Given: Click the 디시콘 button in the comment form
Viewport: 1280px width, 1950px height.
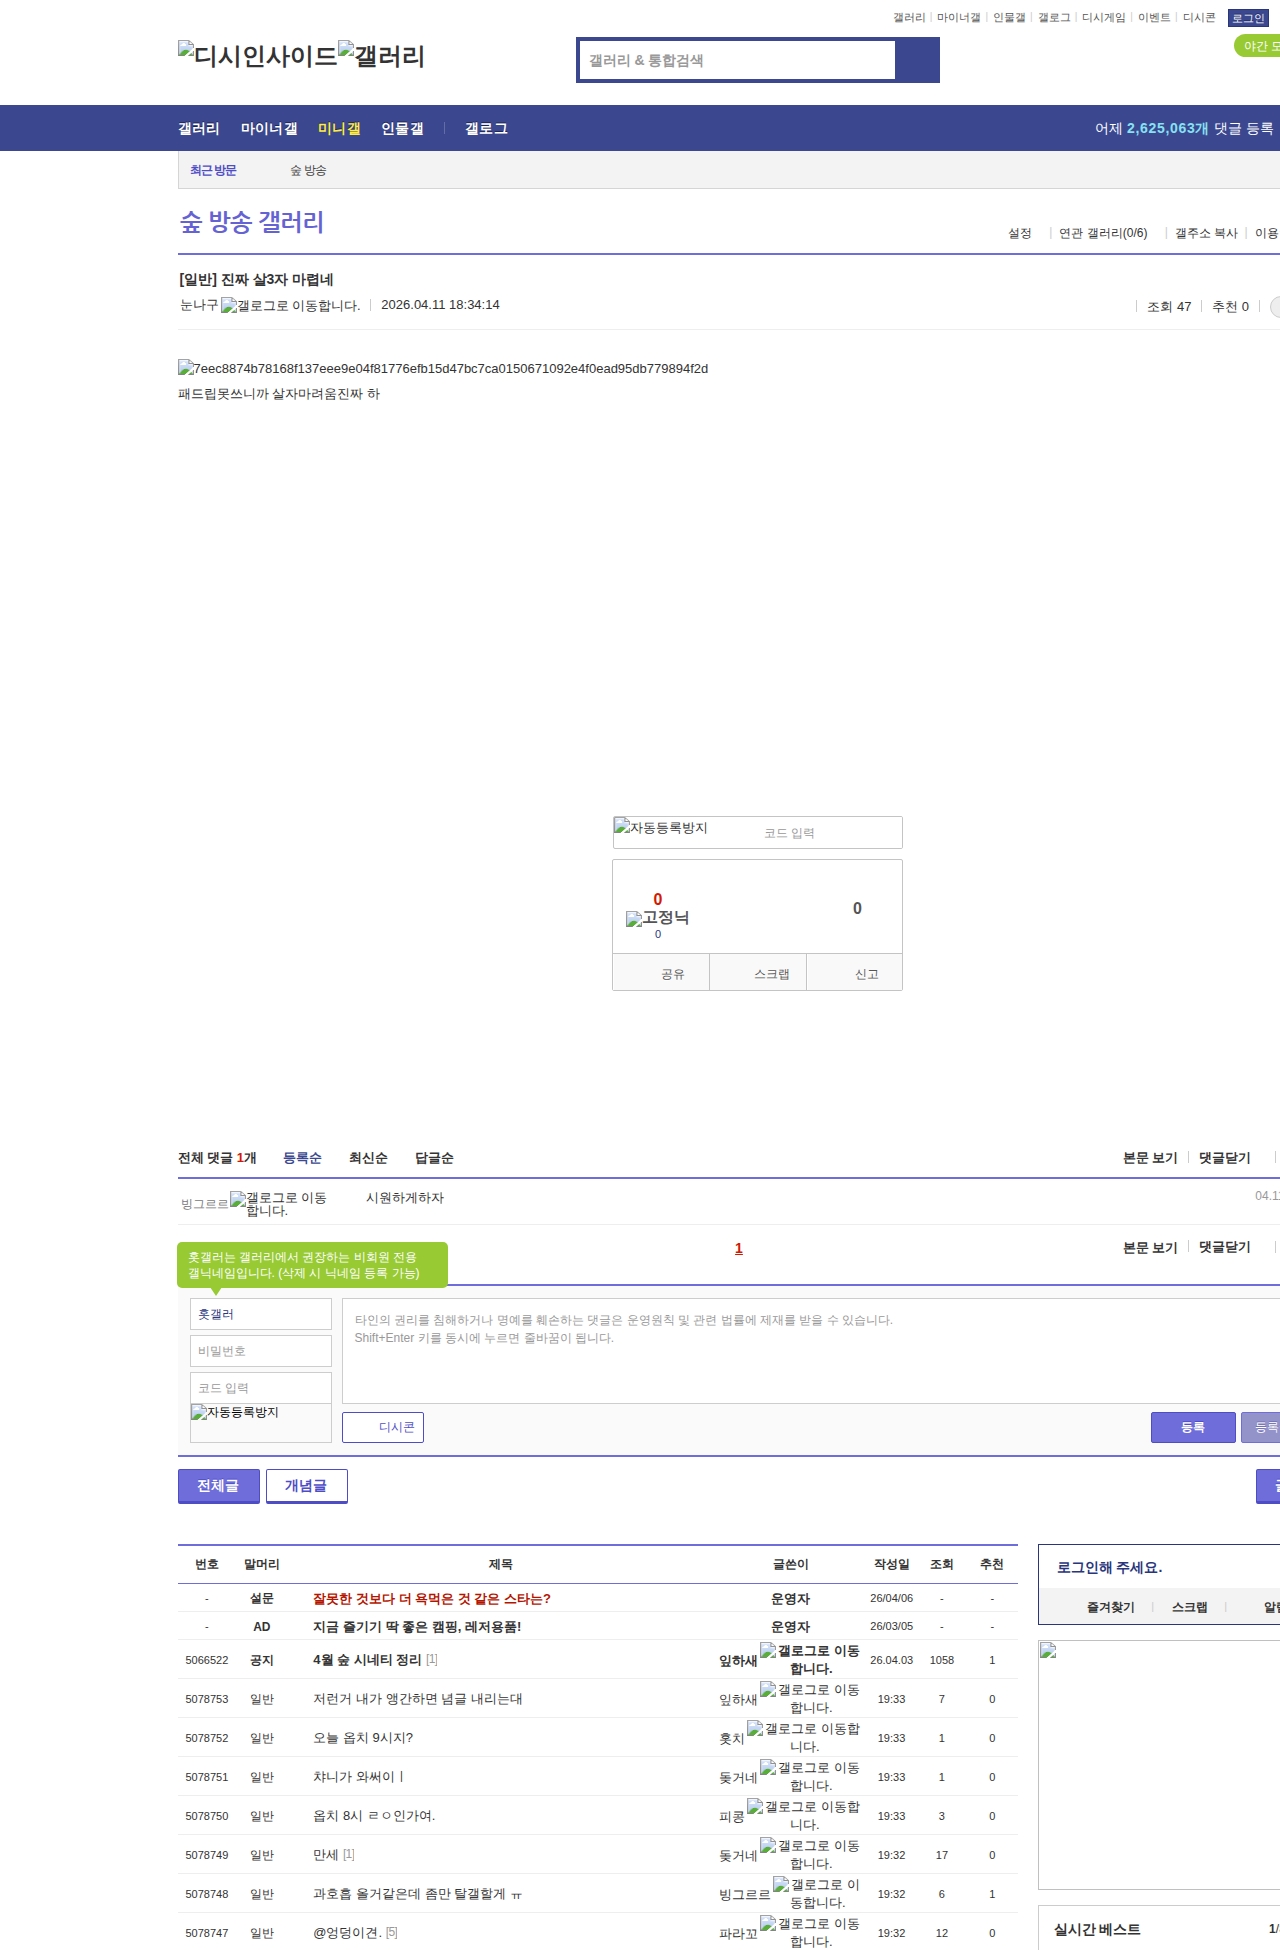Looking at the screenshot, I should click(x=383, y=1427).
